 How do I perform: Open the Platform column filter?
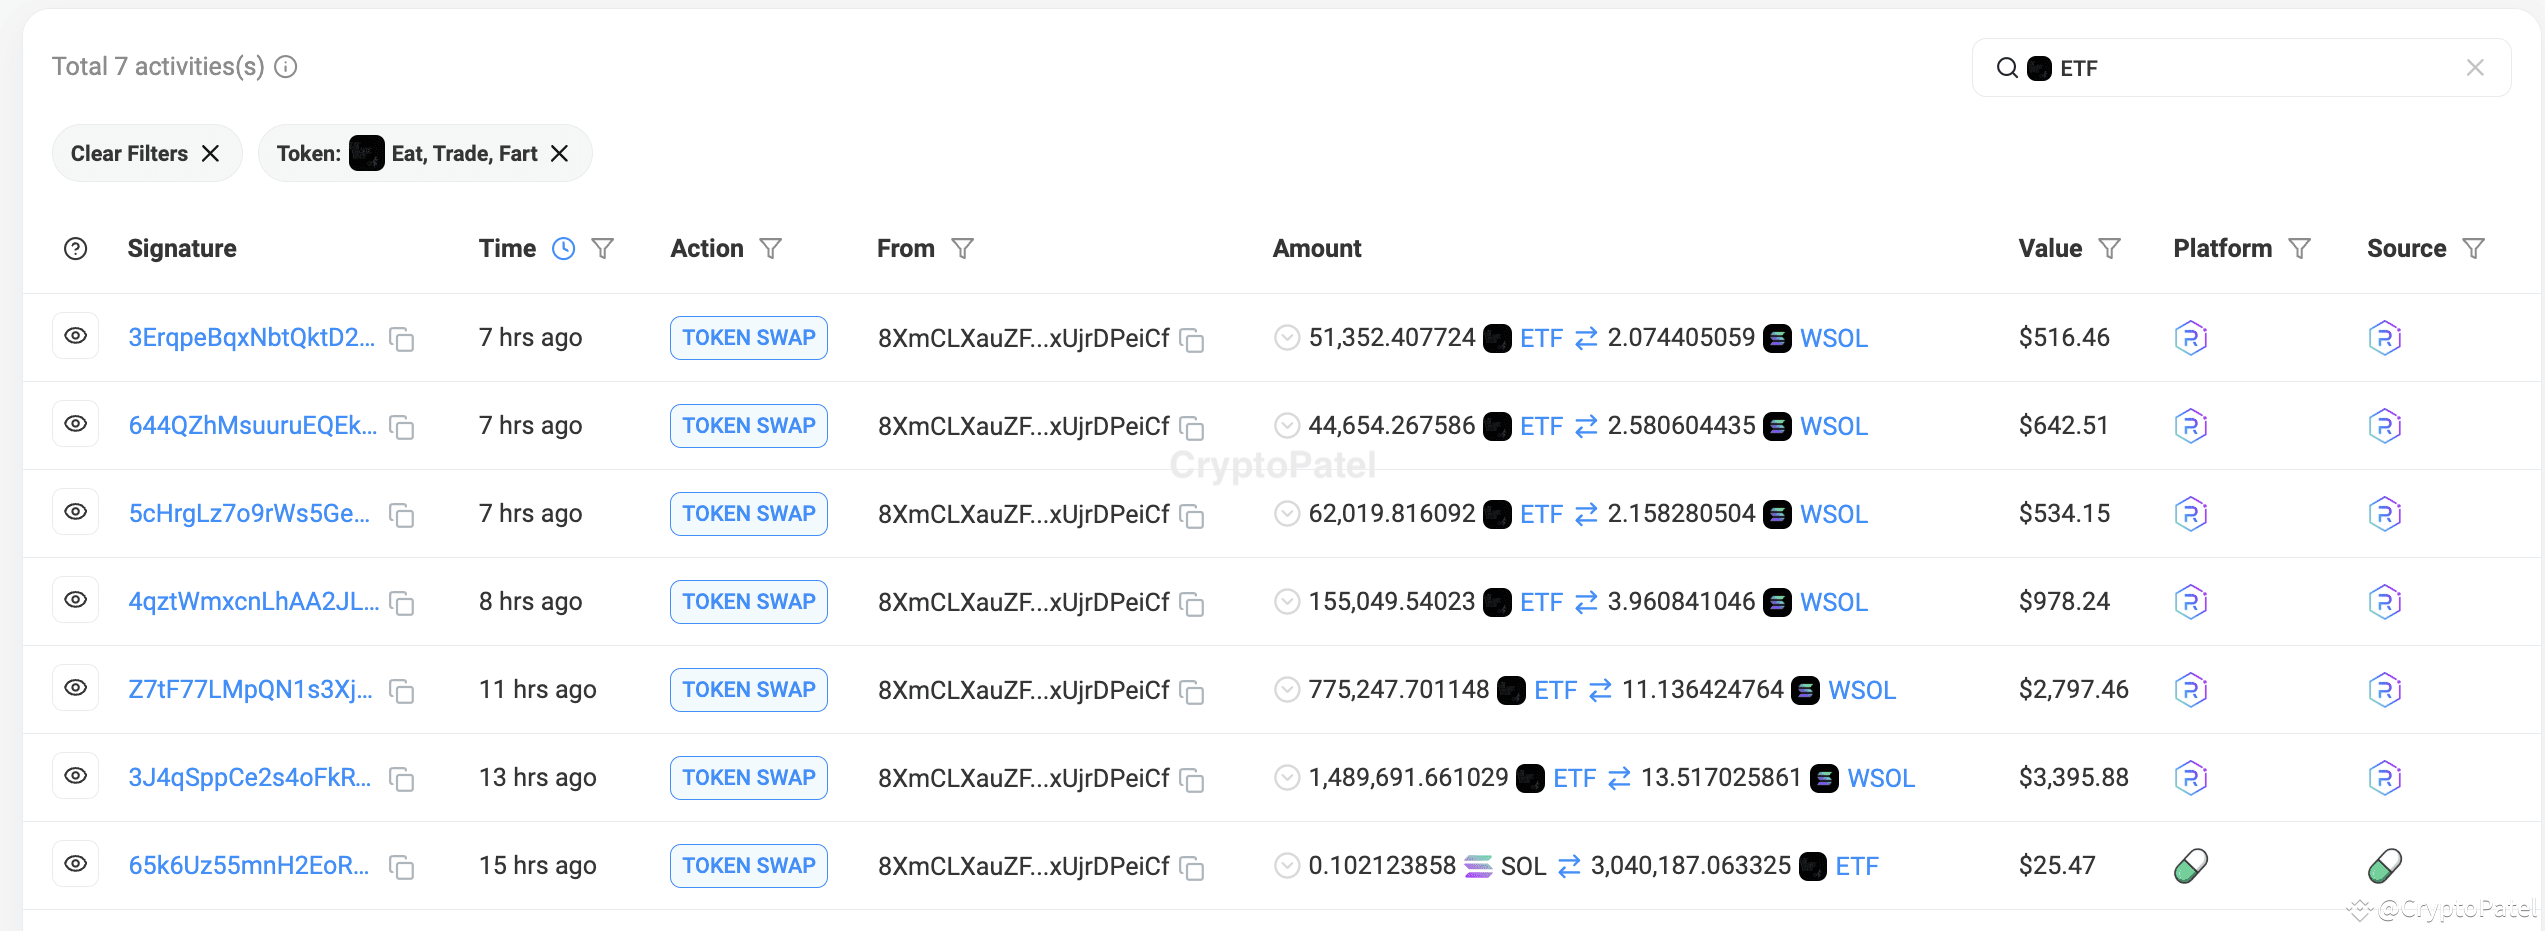coord(2300,248)
